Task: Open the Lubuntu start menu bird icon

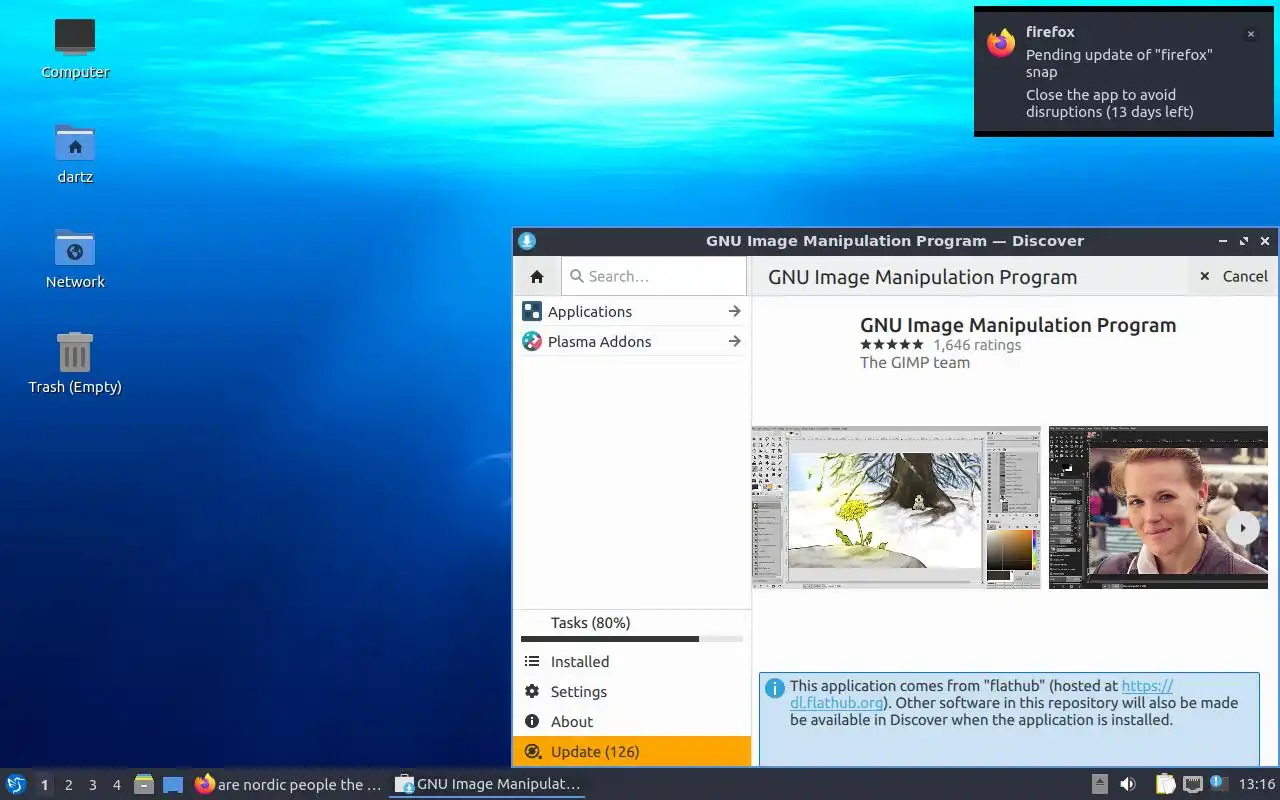Action: [x=16, y=784]
